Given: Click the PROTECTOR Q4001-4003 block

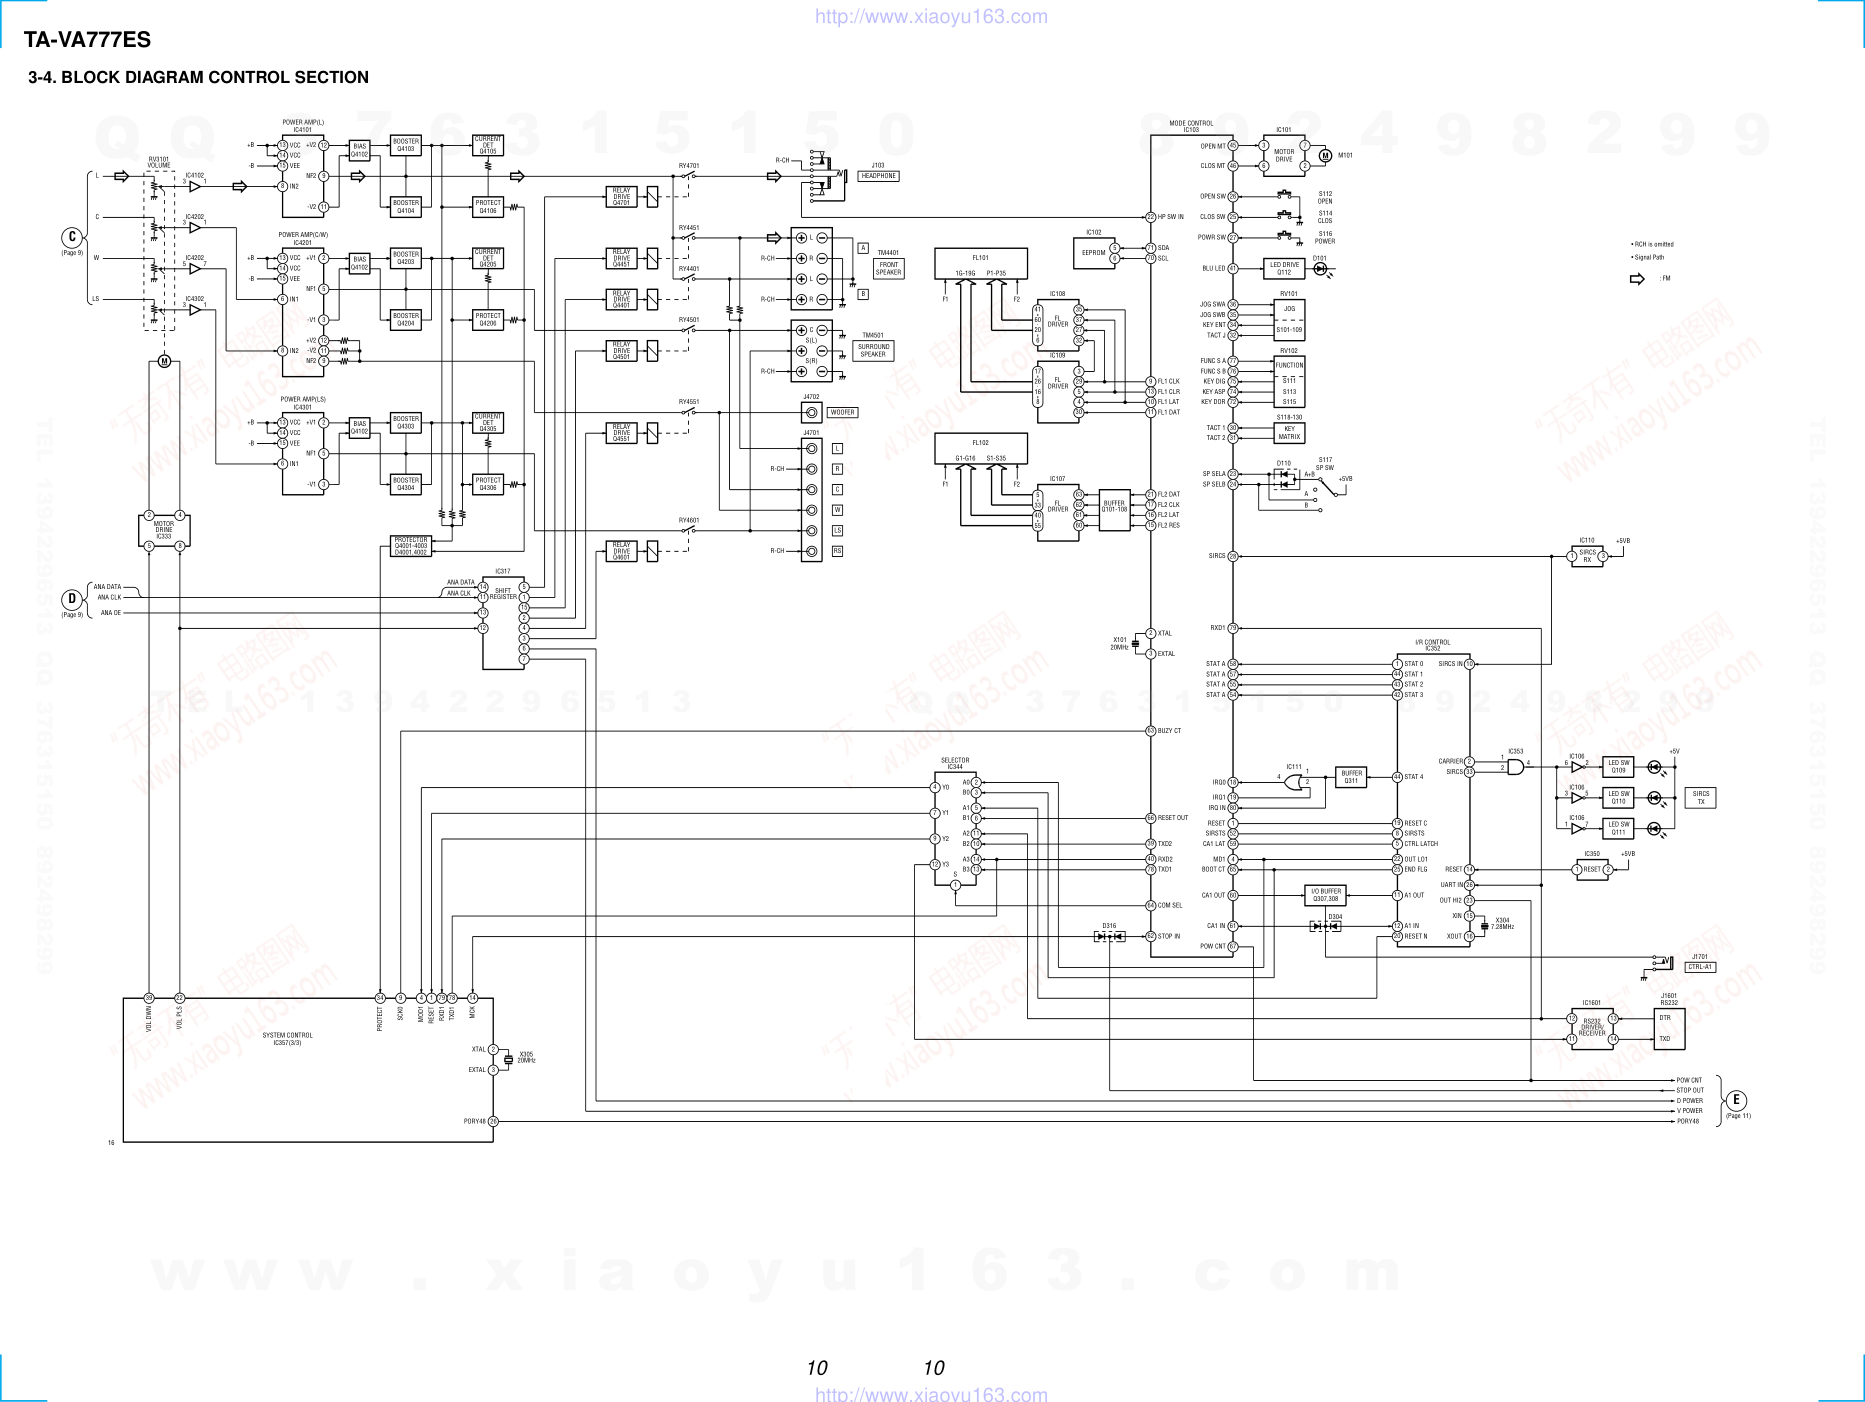Looking at the screenshot, I should [411, 546].
